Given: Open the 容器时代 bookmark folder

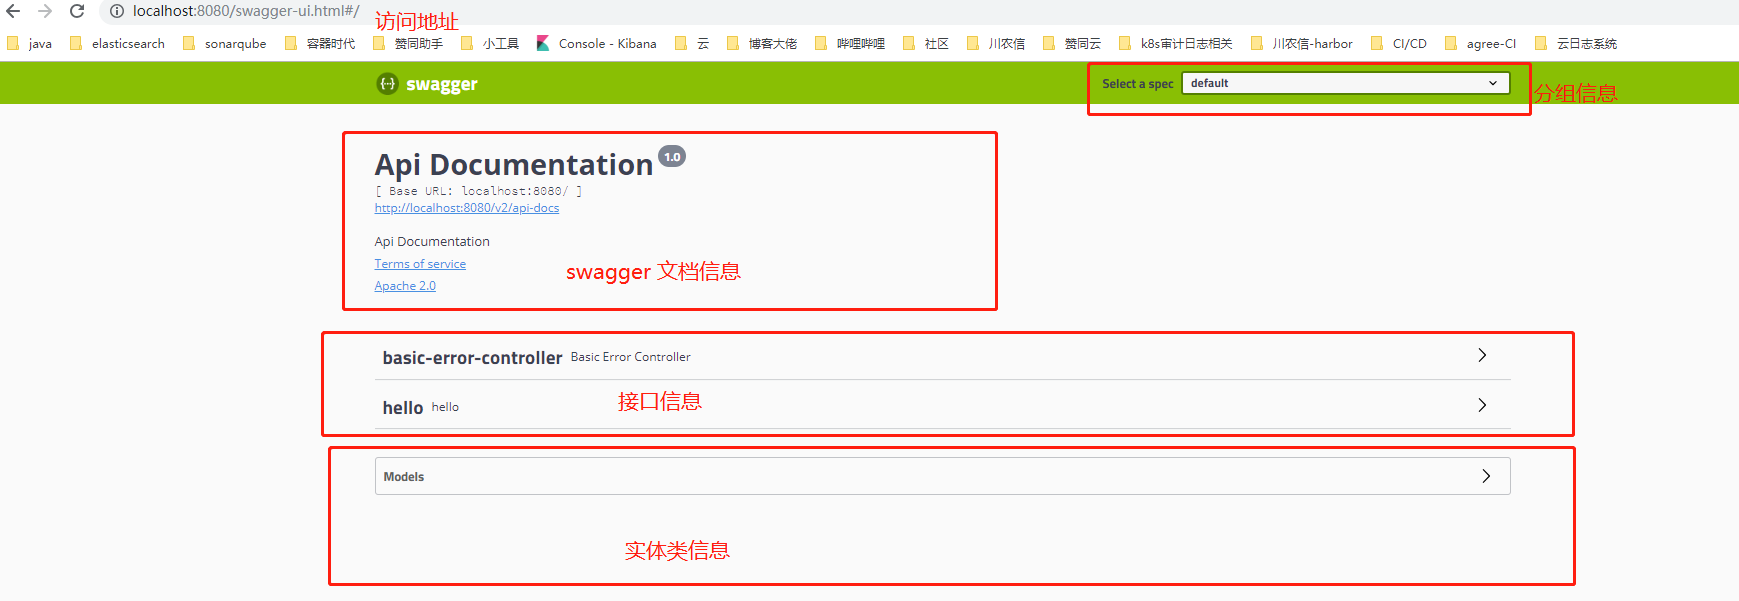Looking at the screenshot, I should click(320, 43).
